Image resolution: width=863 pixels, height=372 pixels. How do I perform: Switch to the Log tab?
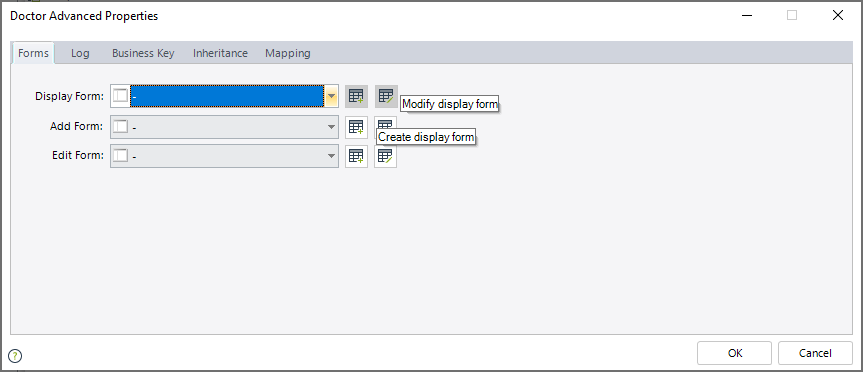coord(80,53)
